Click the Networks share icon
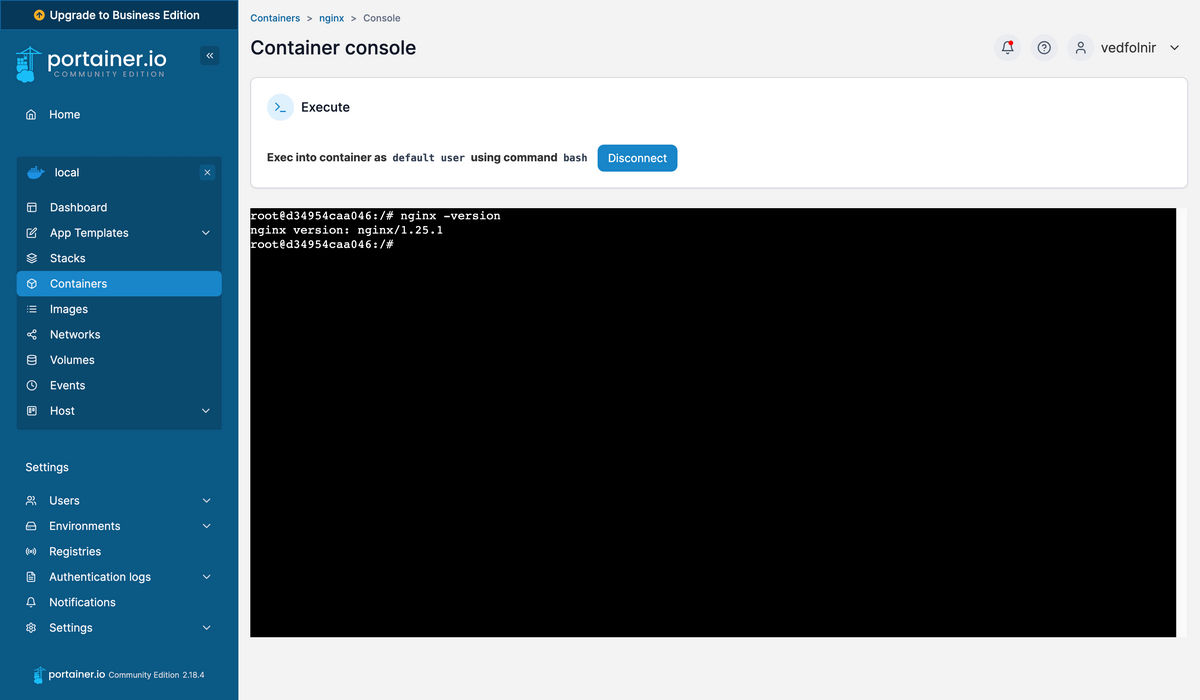This screenshot has height=700, width=1200. point(32,335)
